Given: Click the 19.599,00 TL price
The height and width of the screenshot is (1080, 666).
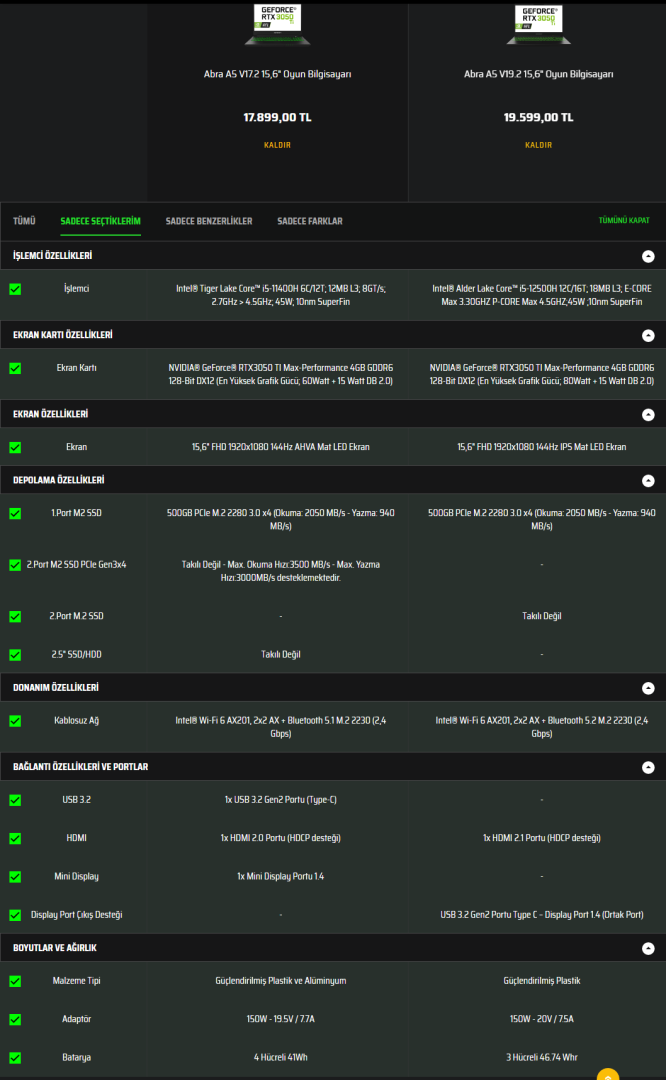Looking at the screenshot, I should tap(539, 117).
